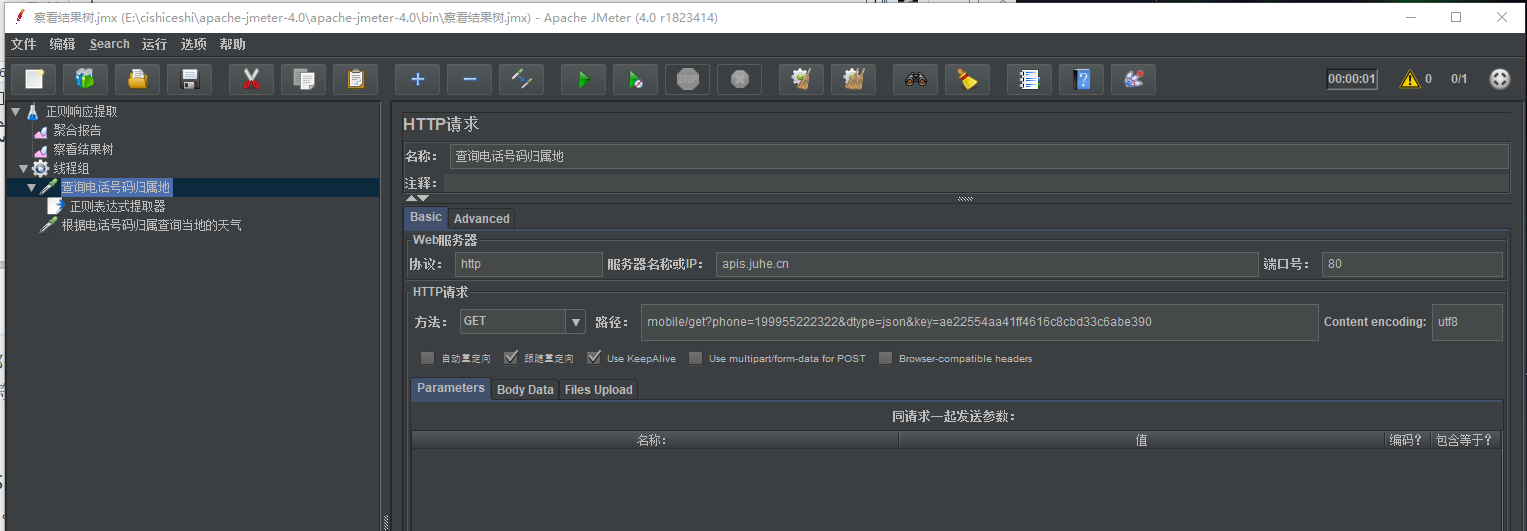The width and height of the screenshot is (1527, 531).
Task: Check the 自动重定向 checkbox
Action: point(428,358)
